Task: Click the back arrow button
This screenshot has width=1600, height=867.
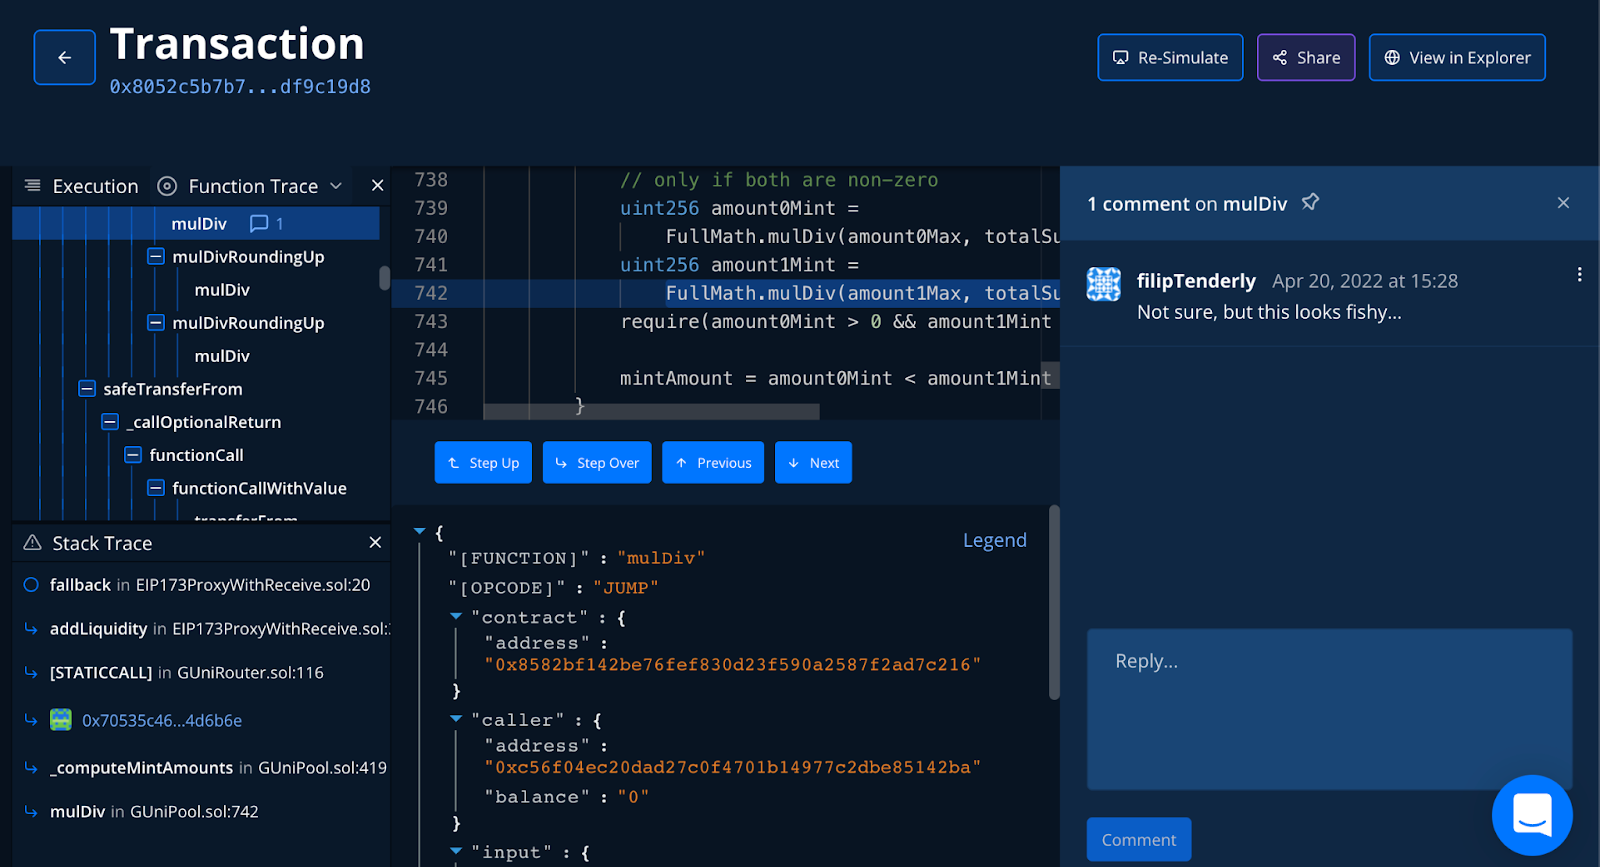Action: 65,58
